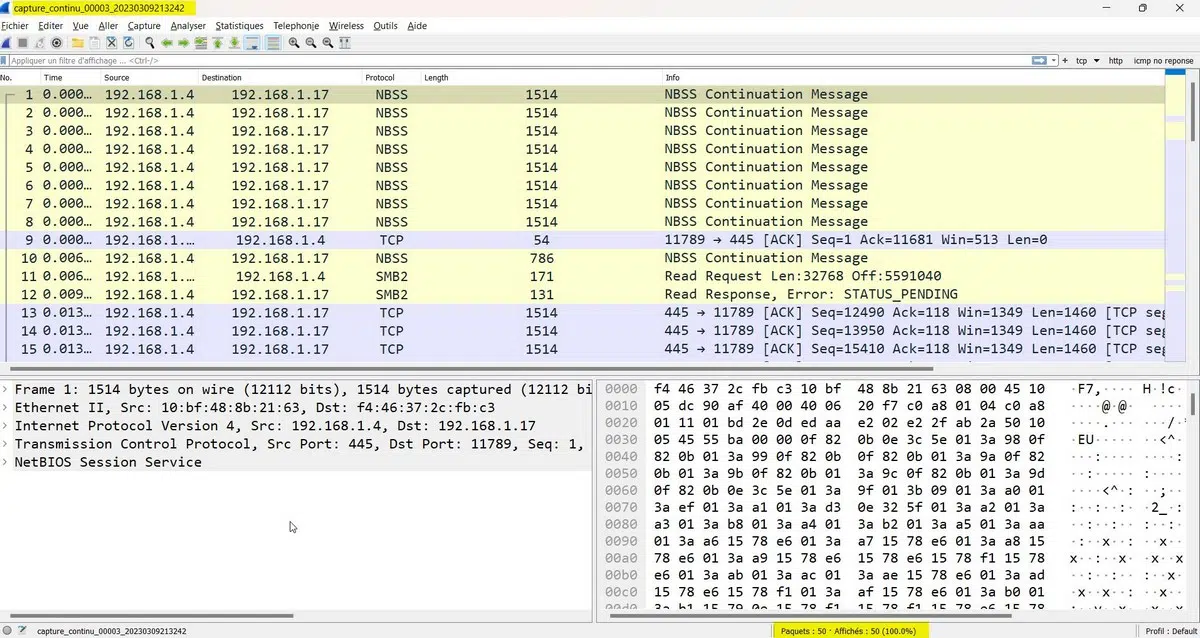Open the Statistiques menu
Screen dimensions: 1200x638
pyautogui.click(x=239, y=25)
